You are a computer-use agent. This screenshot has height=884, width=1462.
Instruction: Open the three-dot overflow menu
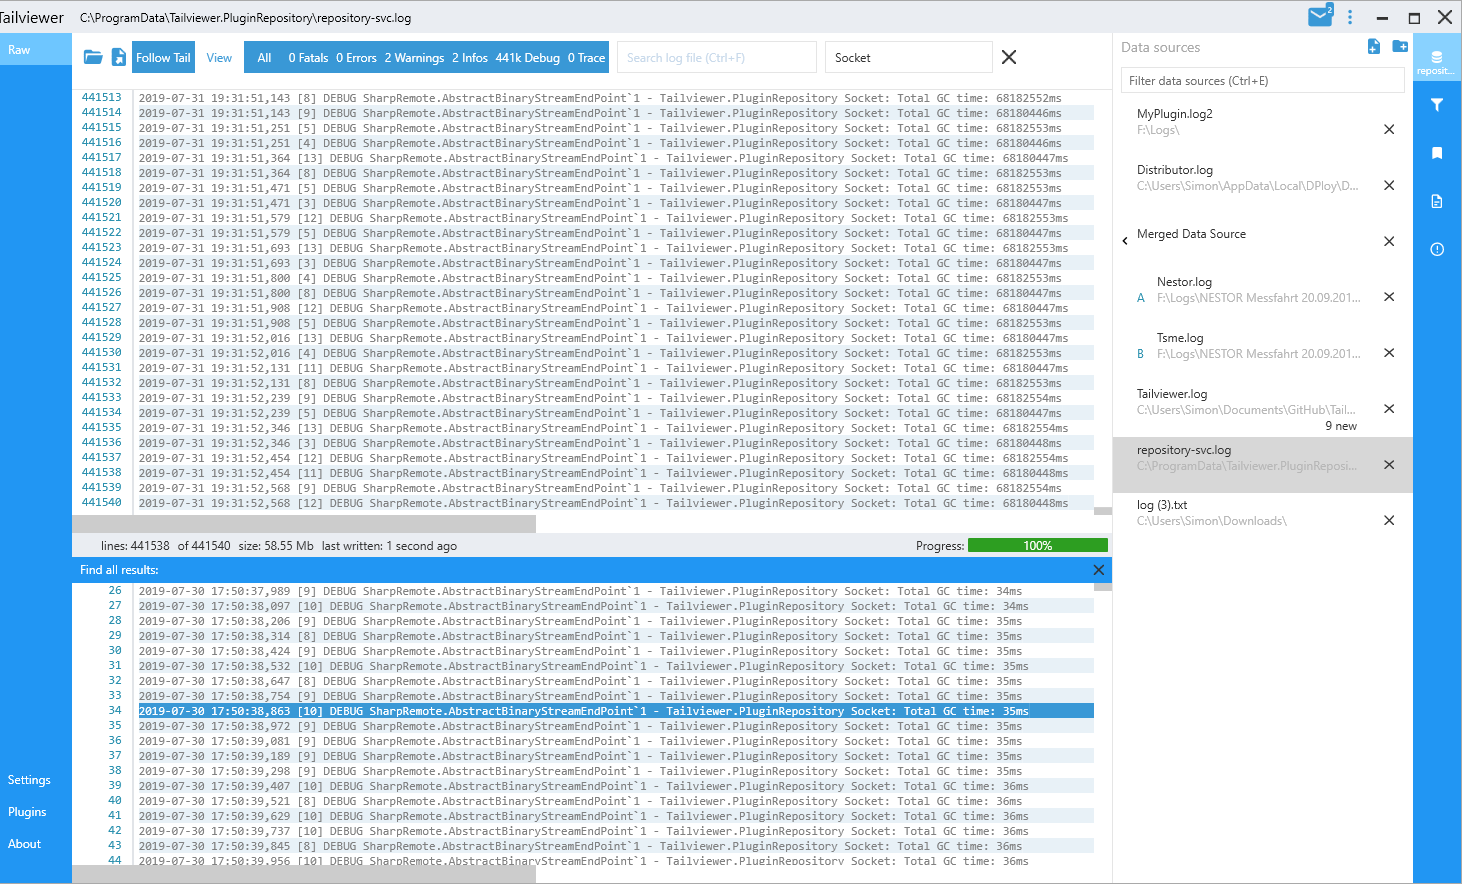pyautogui.click(x=1349, y=16)
